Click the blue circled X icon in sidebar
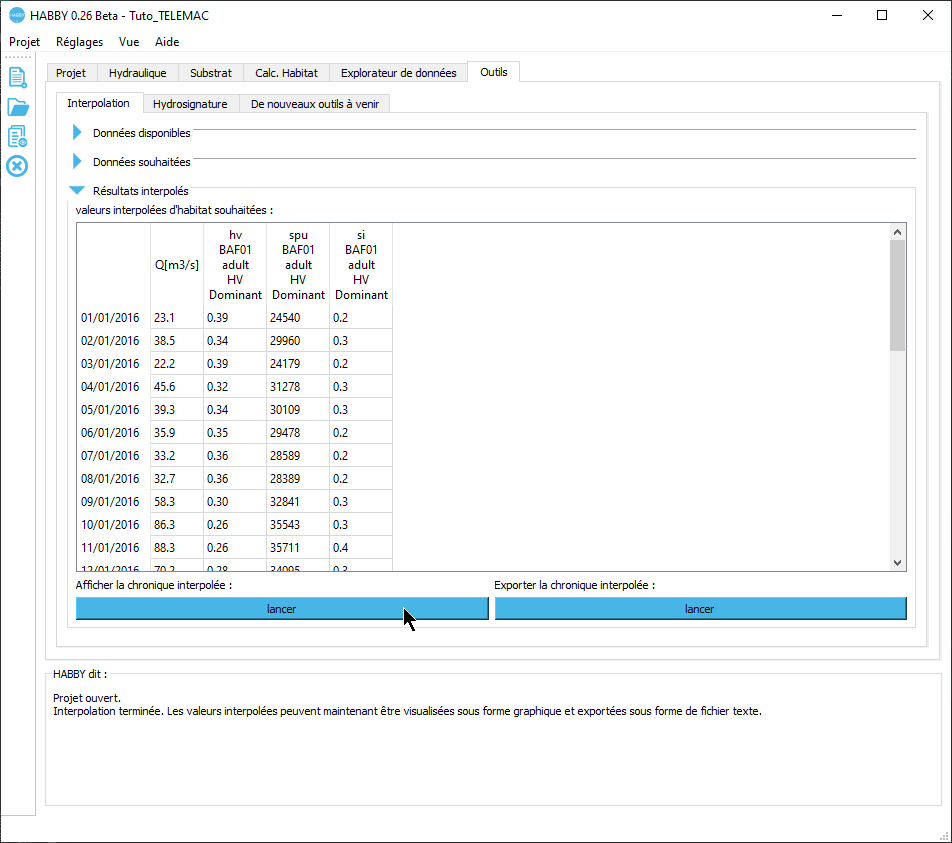 click(17, 166)
